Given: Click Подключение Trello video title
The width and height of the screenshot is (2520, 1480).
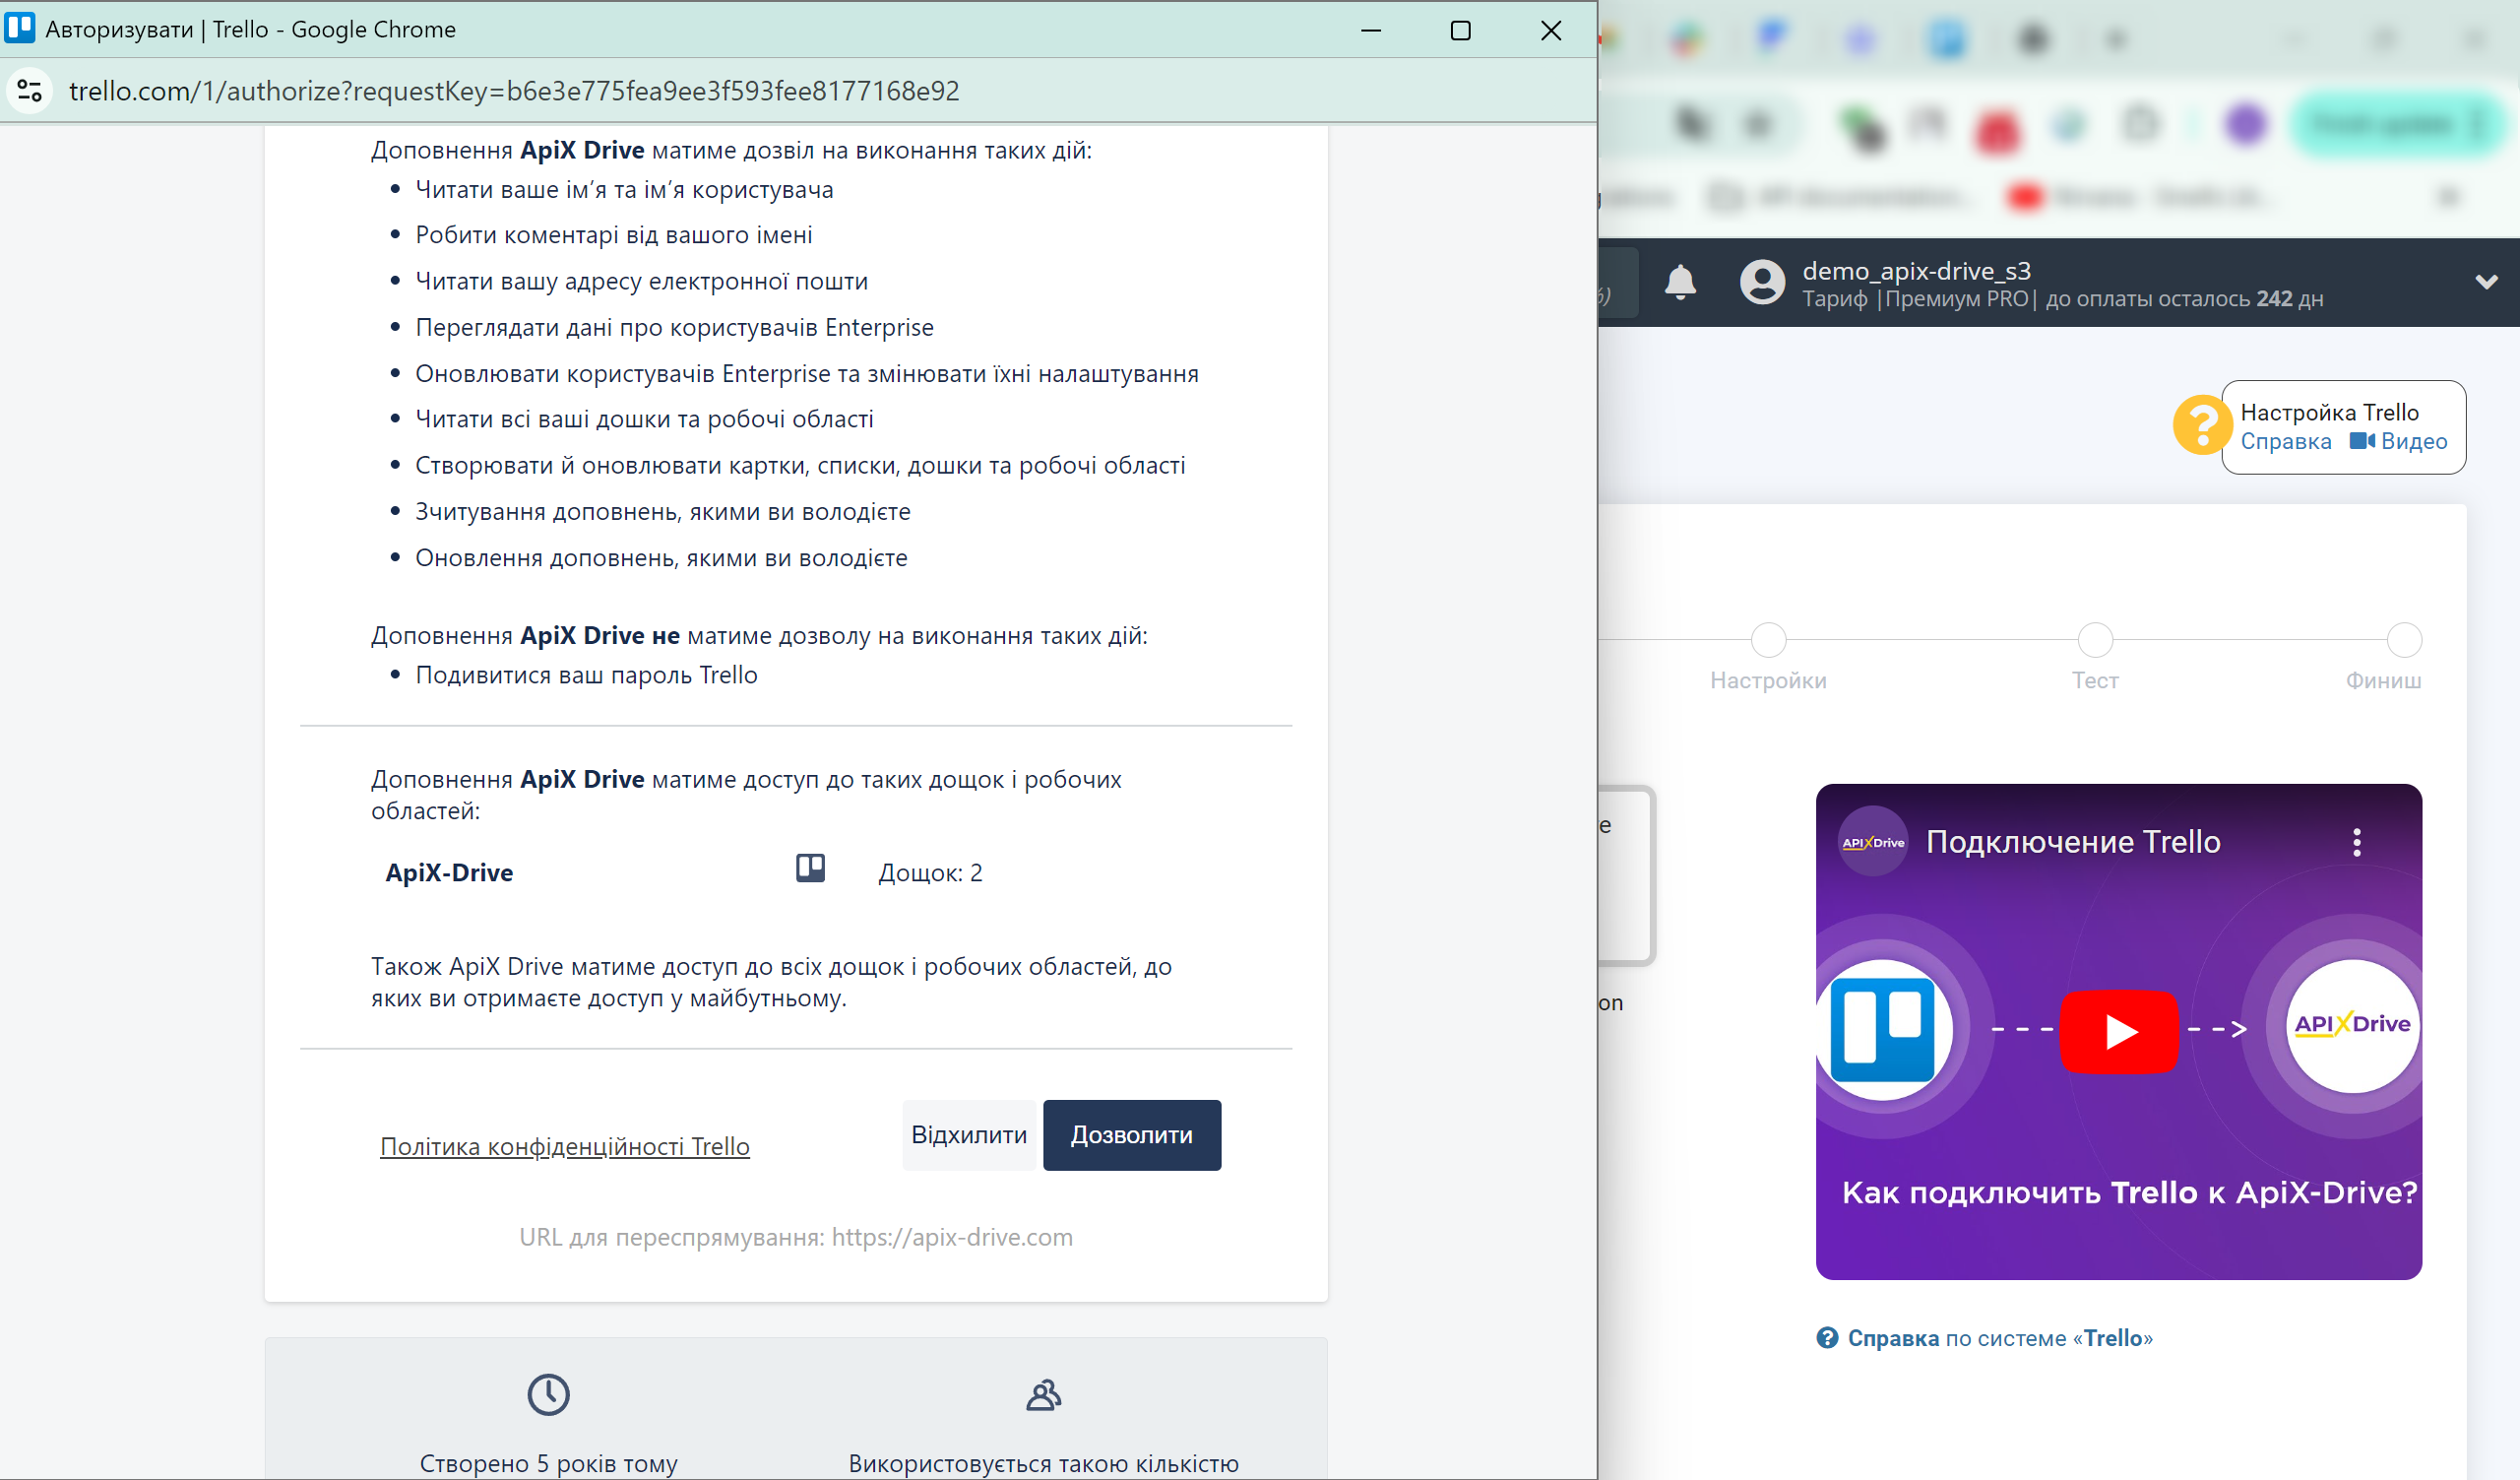Looking at the screenshot, I should (2073, 842).
